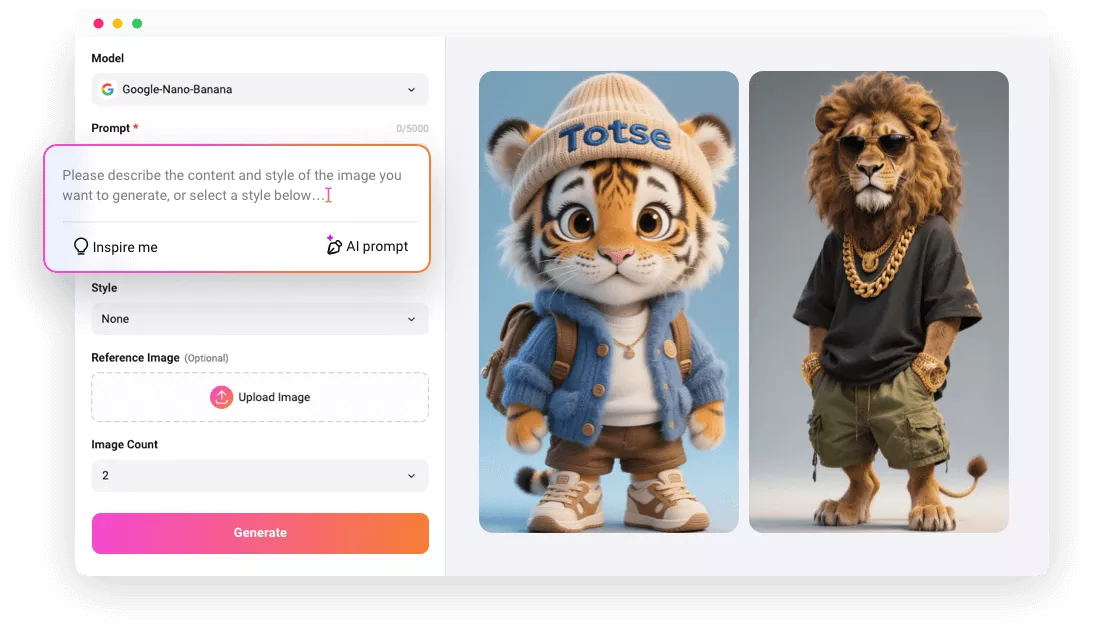Viewport: 1094px width, 635px height.
Task: Click the chevron arrow on the Image Count selector
Action: click(411, 475)
